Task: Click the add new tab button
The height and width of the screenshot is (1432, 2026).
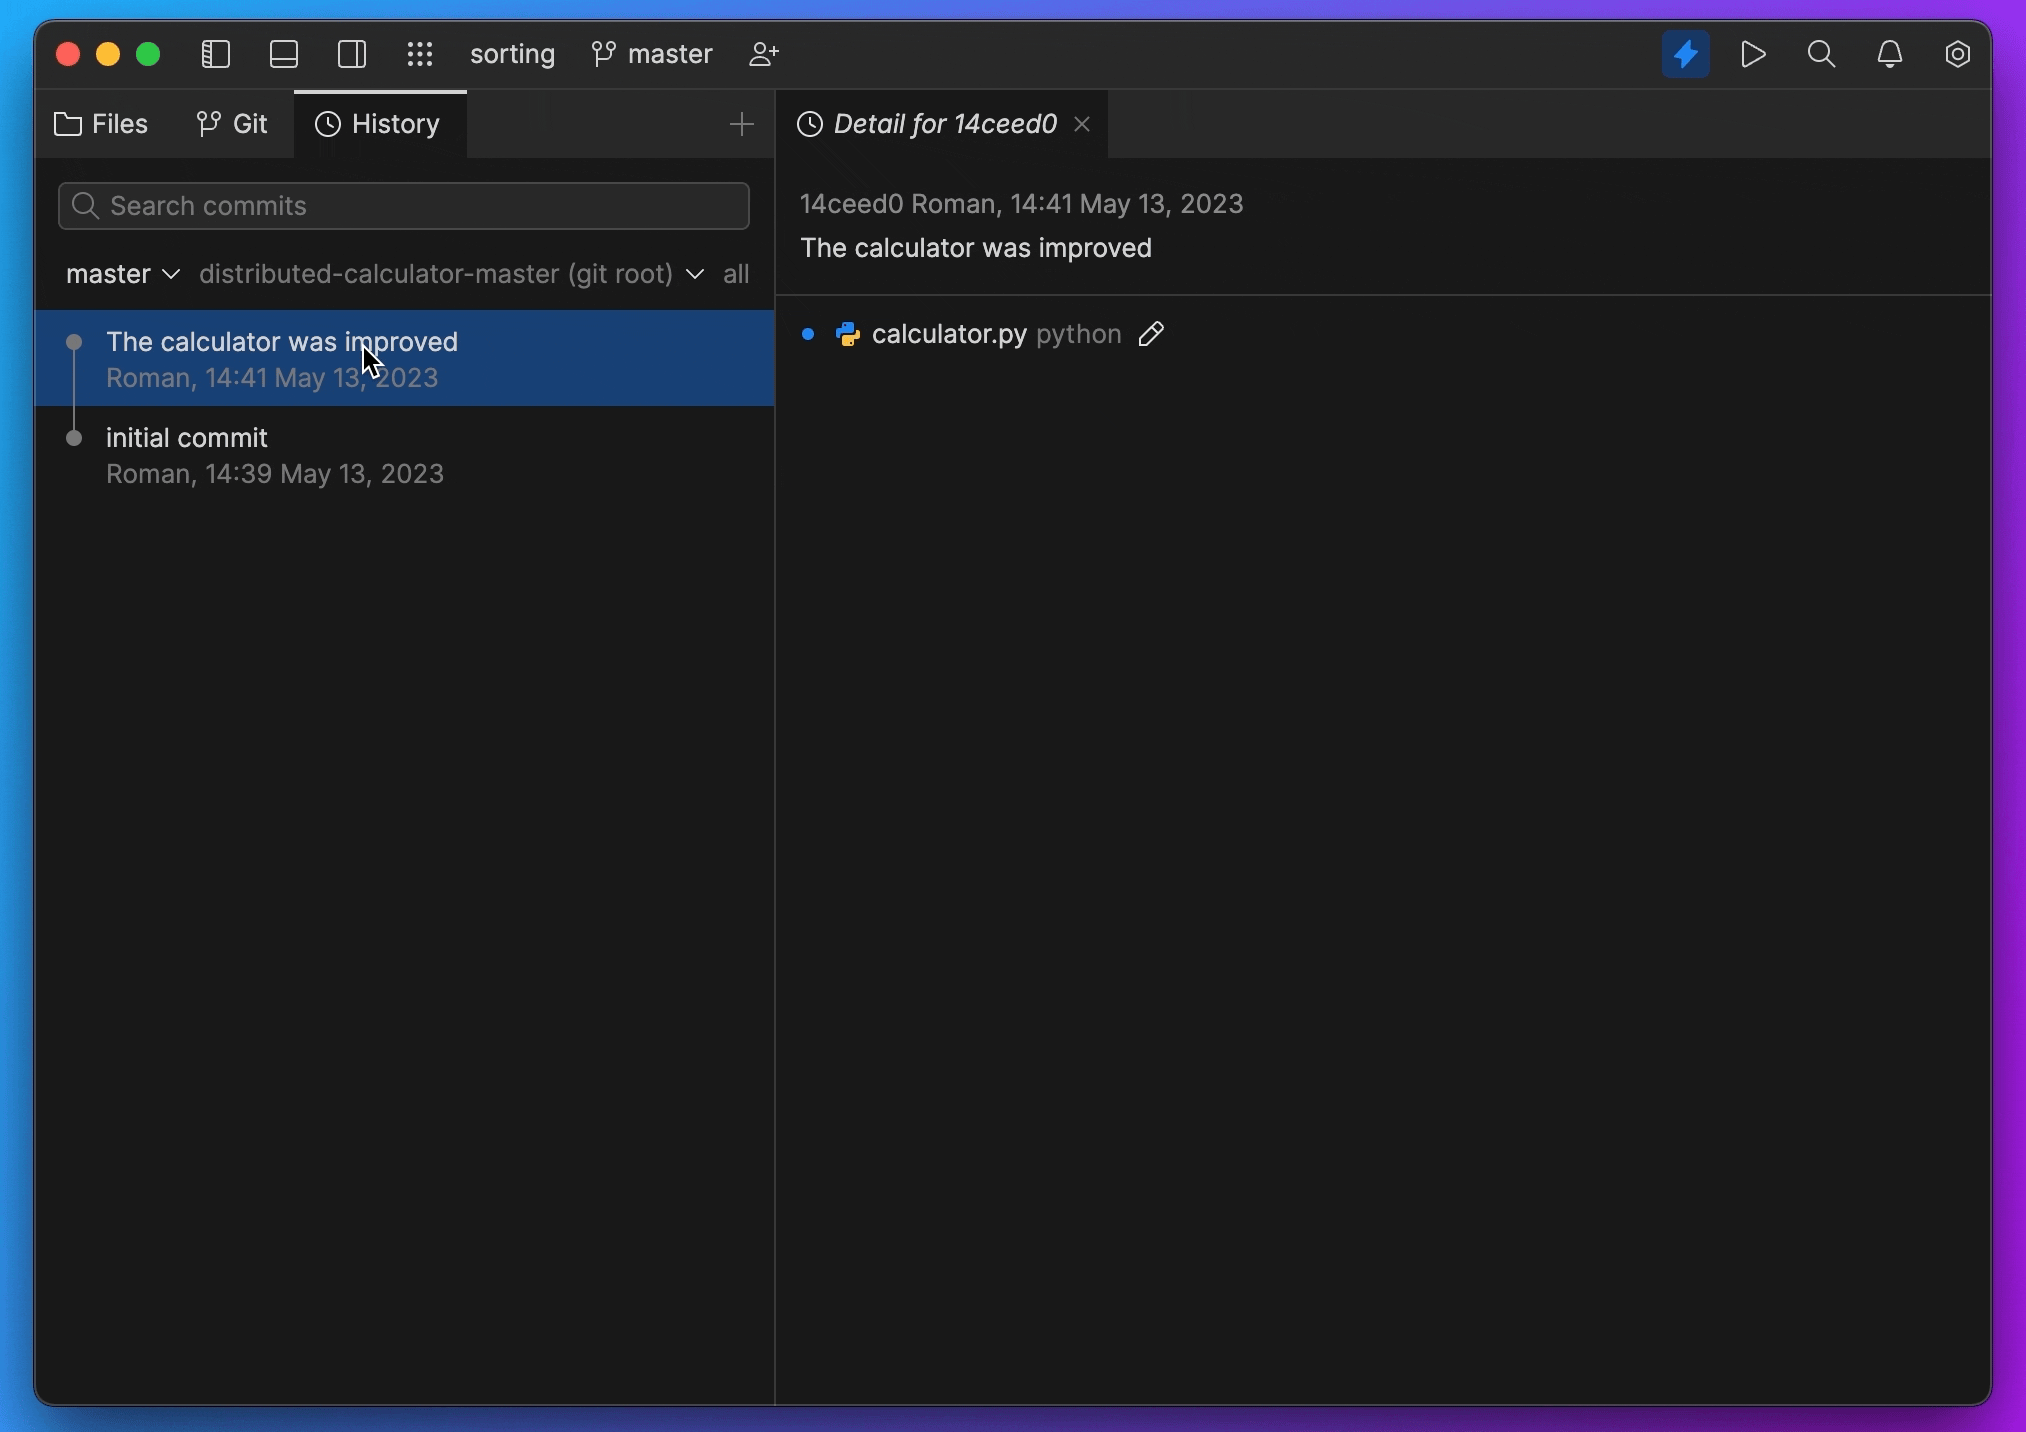Action: coord(741,122)
